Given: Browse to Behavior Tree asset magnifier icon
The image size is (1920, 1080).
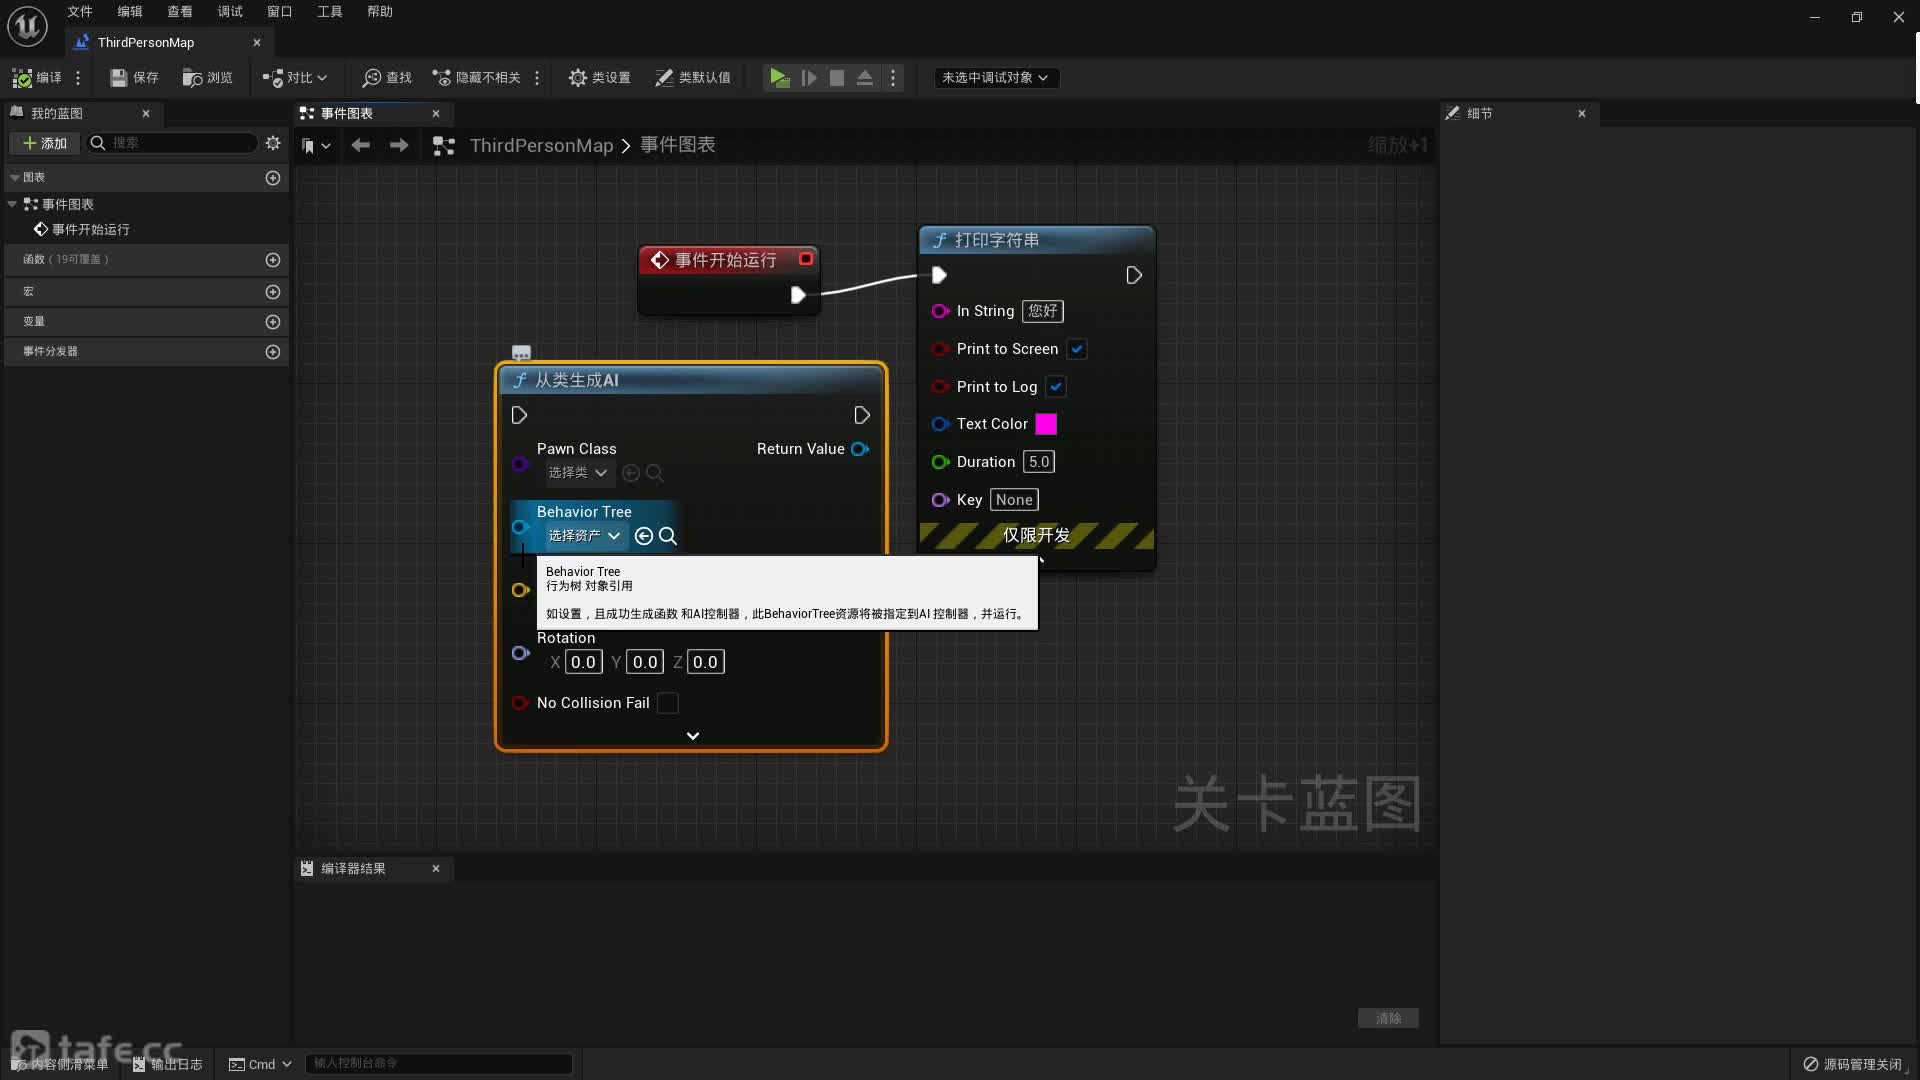Looking at the screenshot, I should tap(668, 536).
